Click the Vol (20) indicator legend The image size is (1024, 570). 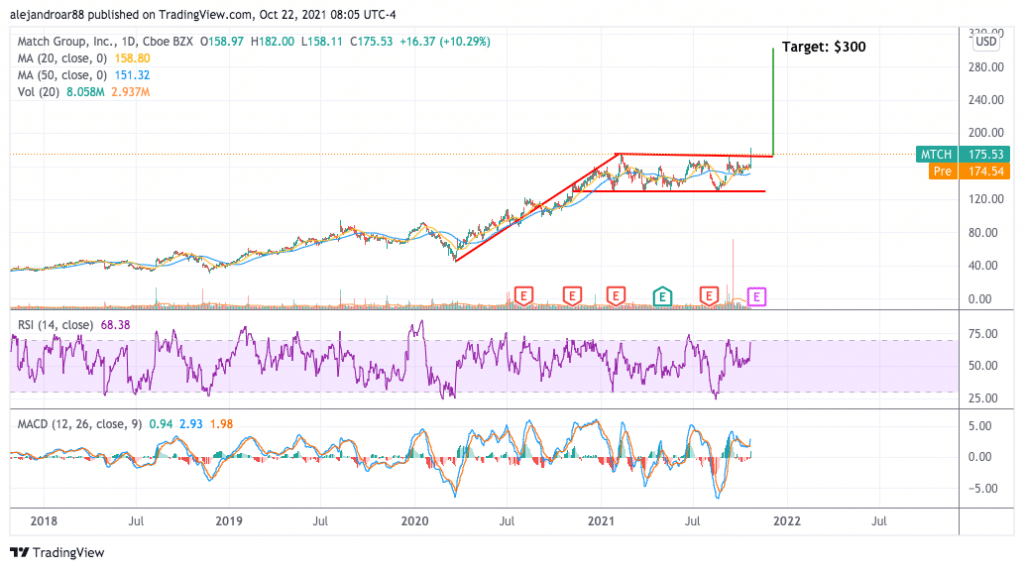point(39,92)
